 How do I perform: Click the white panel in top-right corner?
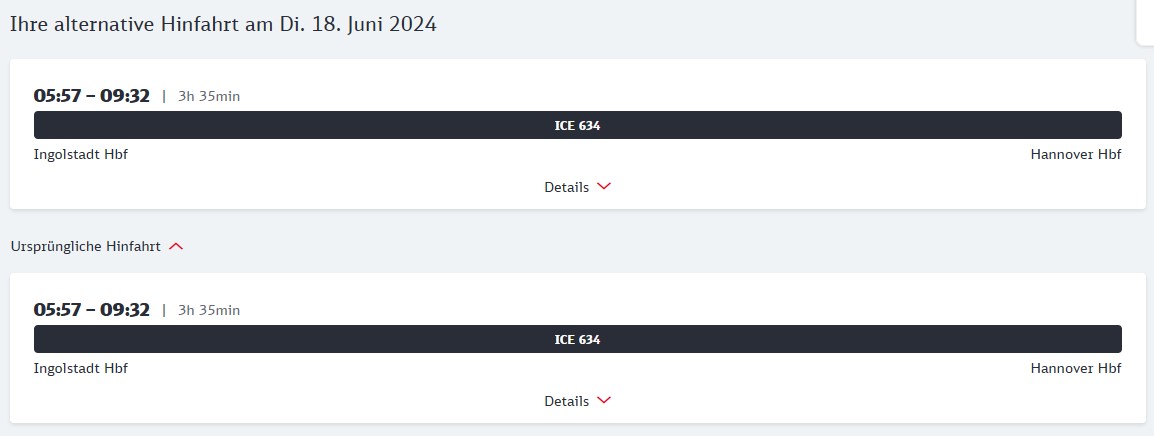tap(1145, 20)
